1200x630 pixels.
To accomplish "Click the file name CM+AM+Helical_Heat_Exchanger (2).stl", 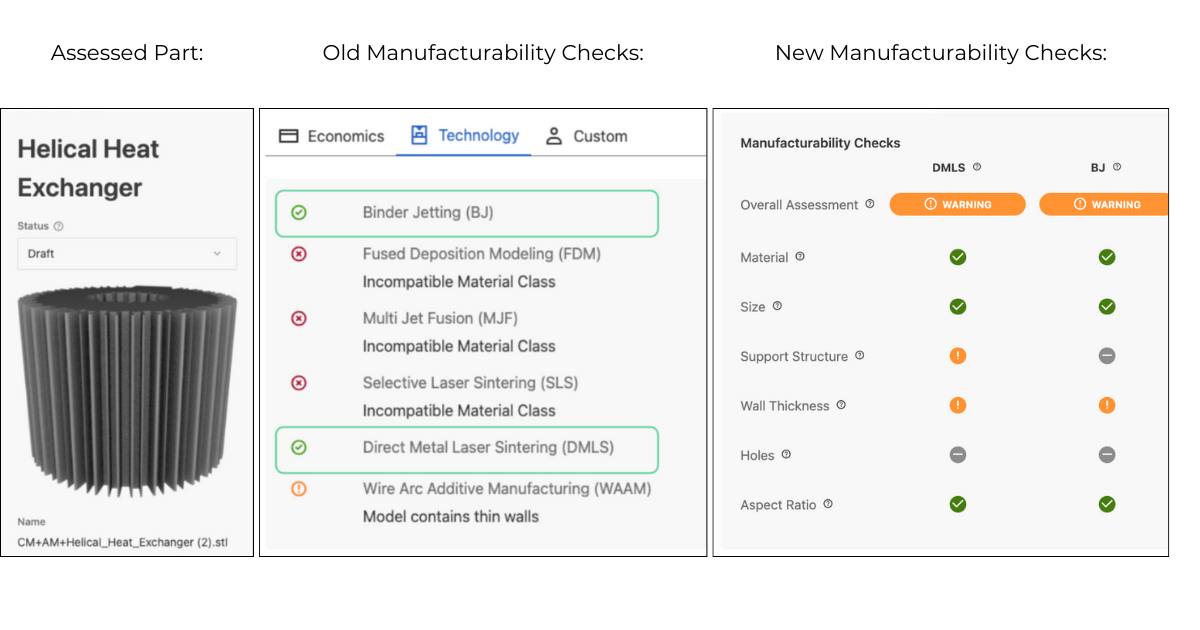I will 122,543.
